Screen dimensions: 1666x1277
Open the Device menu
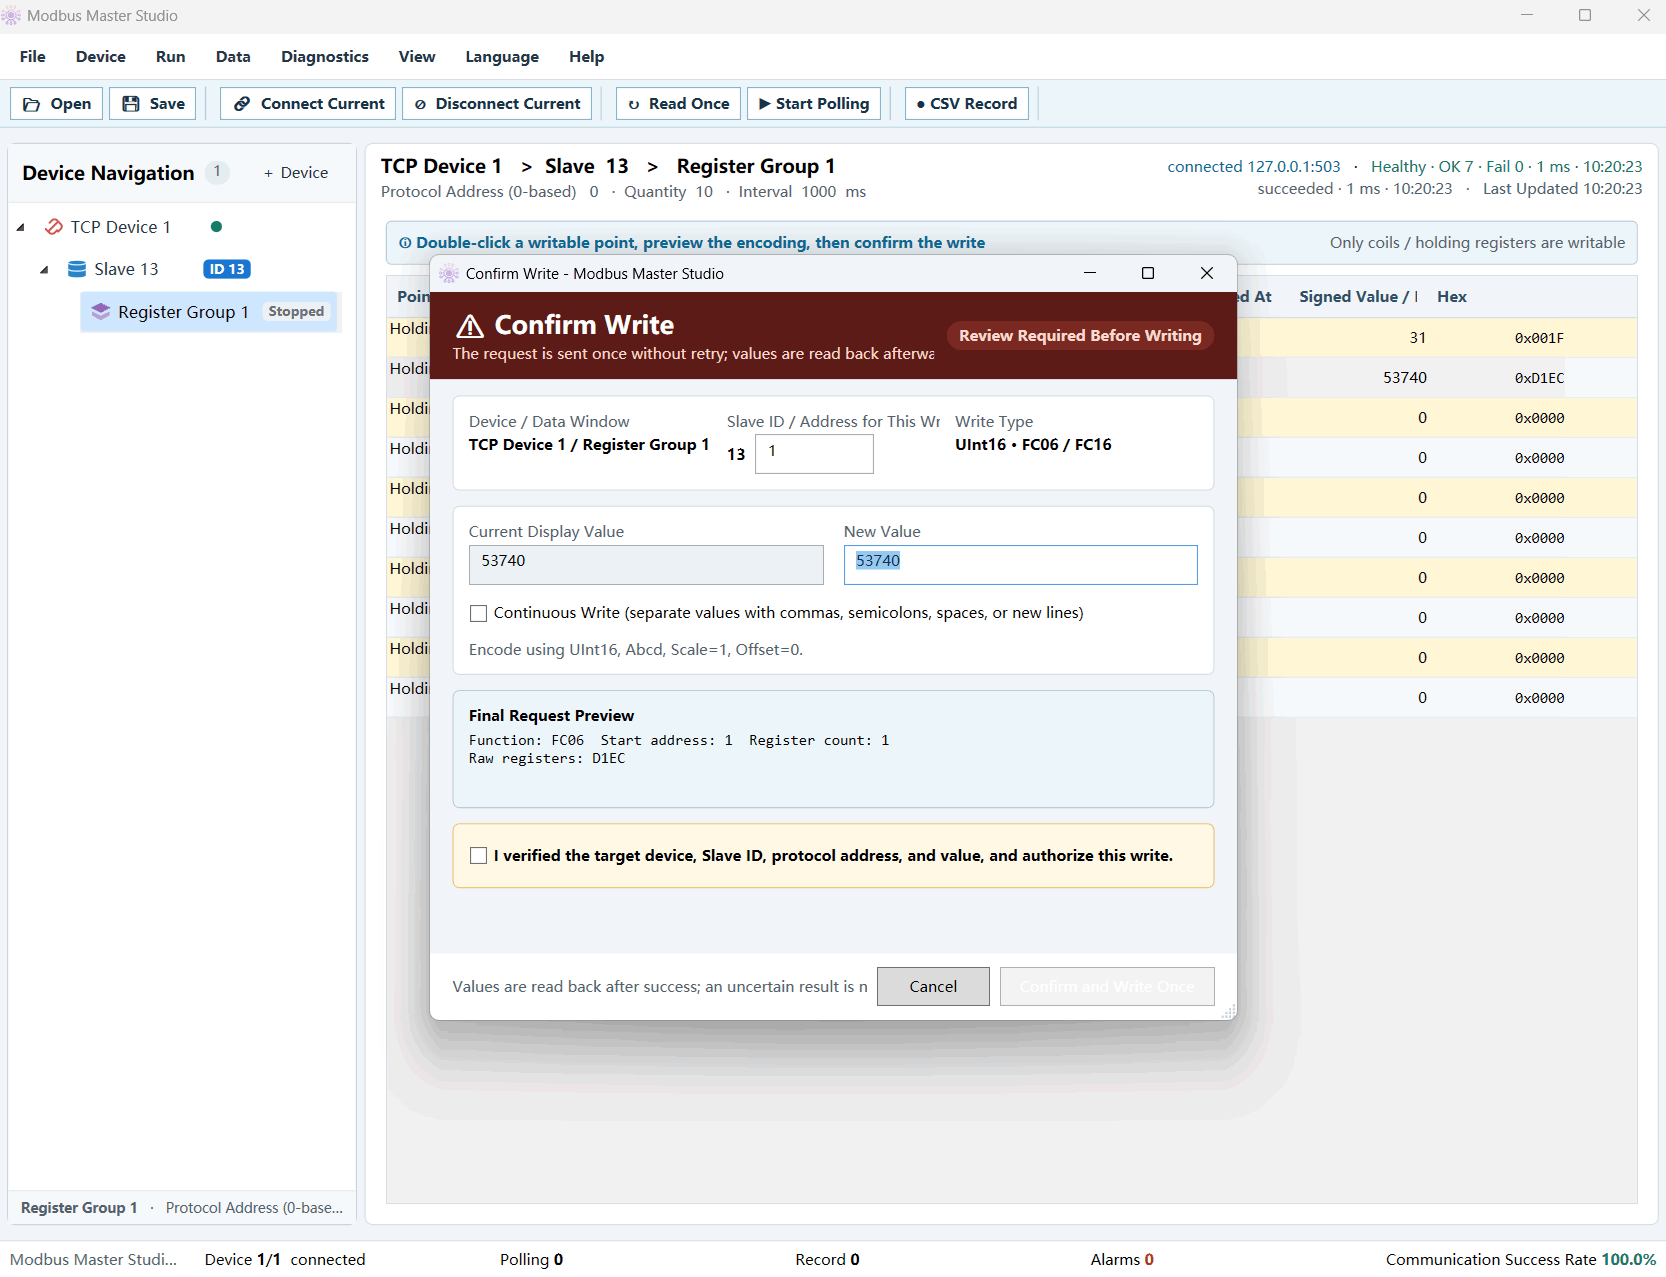pos(101,57)
